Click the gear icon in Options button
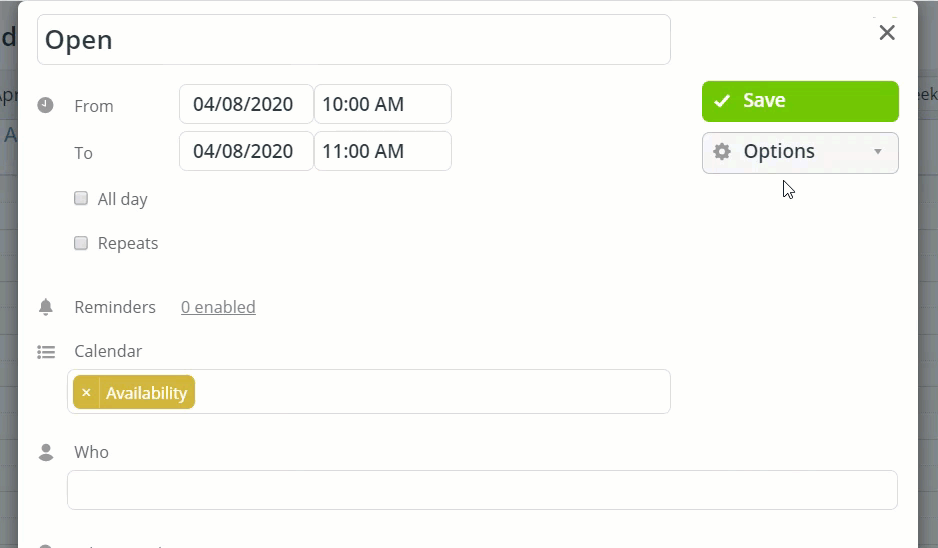938x548 pixels. (722, 152)
